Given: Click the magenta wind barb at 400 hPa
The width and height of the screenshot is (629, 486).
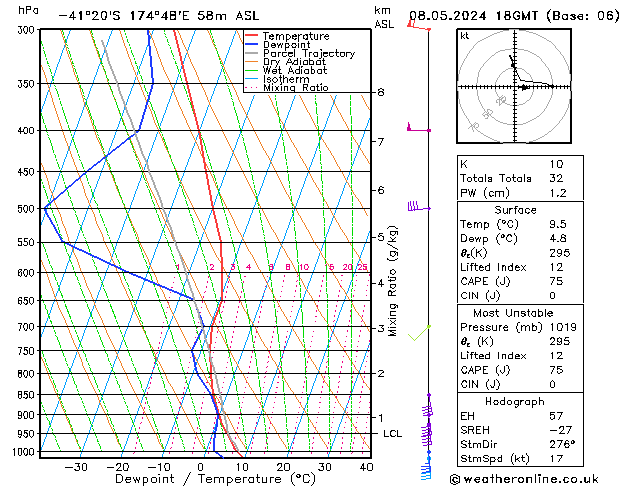Looking at the screenshot, I should click(x=419, y=128).
